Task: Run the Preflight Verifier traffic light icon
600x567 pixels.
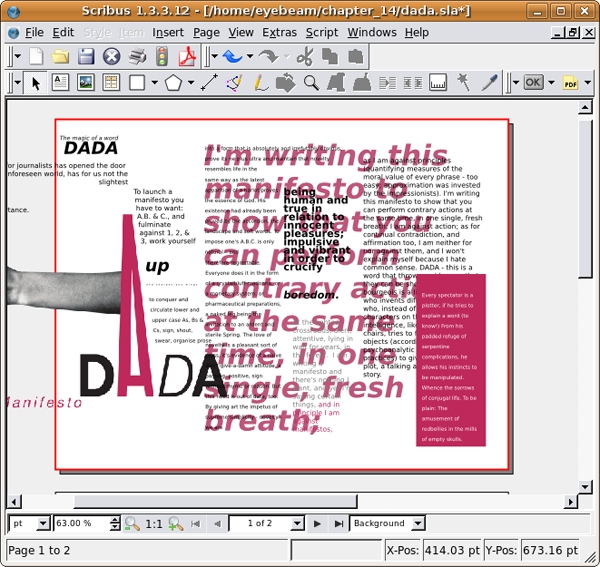Action: [x=162, y=57]
